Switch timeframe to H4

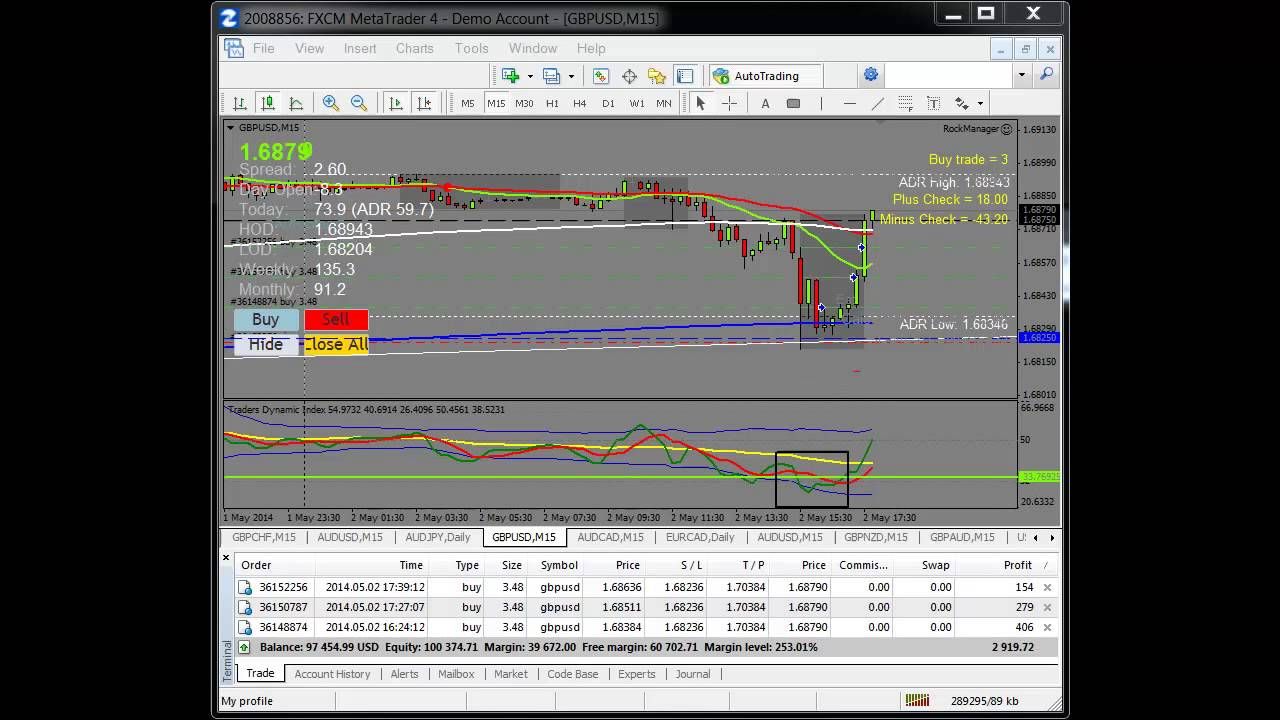click(580, 104)
